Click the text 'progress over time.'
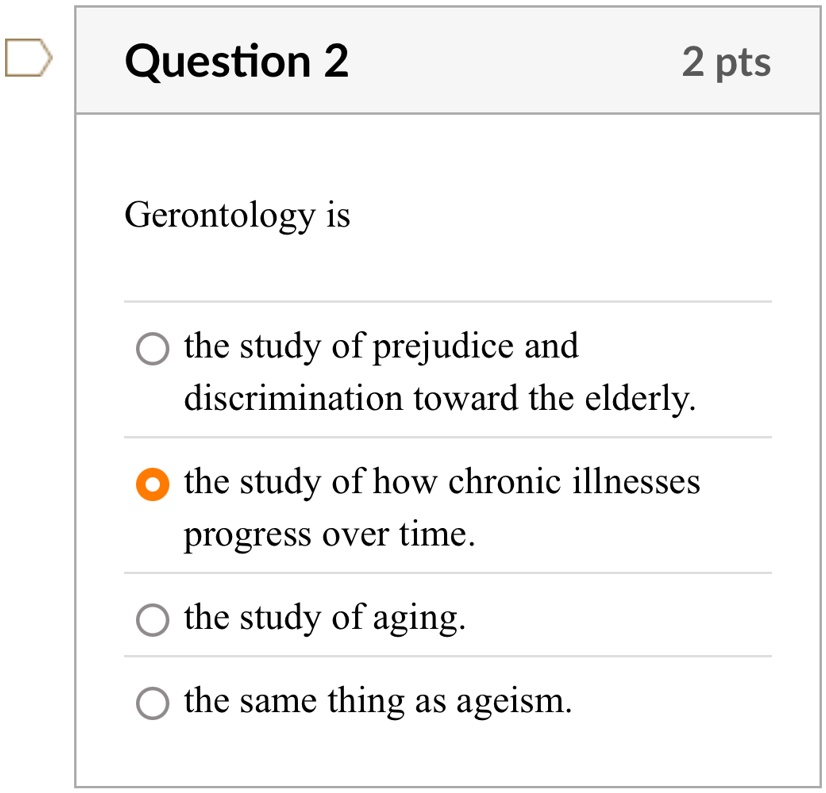The image size is (826, 793). (330, 535)
